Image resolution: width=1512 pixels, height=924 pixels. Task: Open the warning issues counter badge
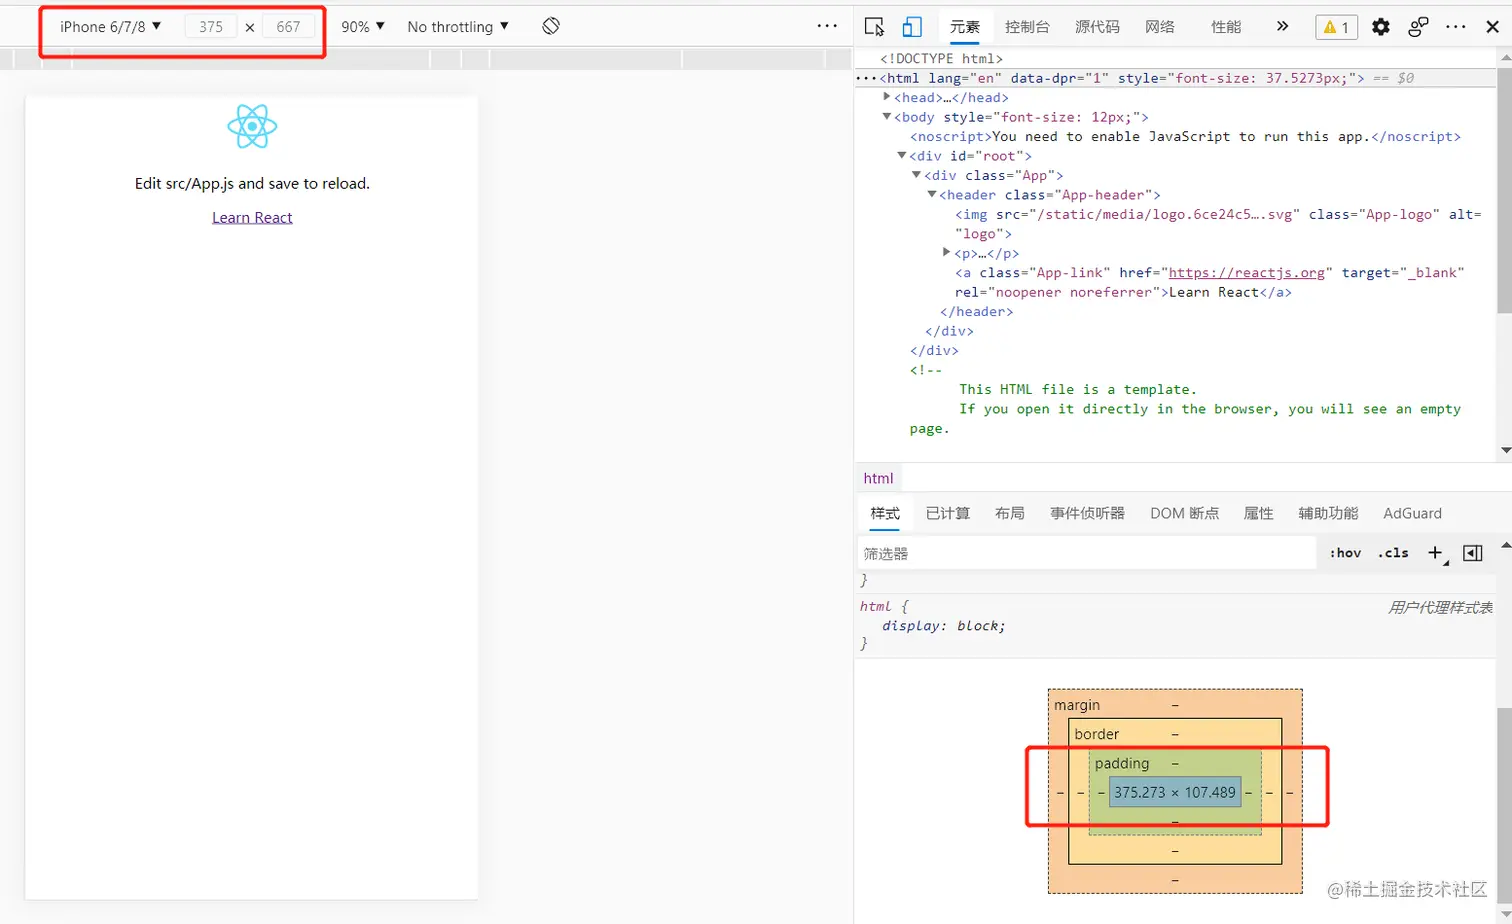(1336, 27)
